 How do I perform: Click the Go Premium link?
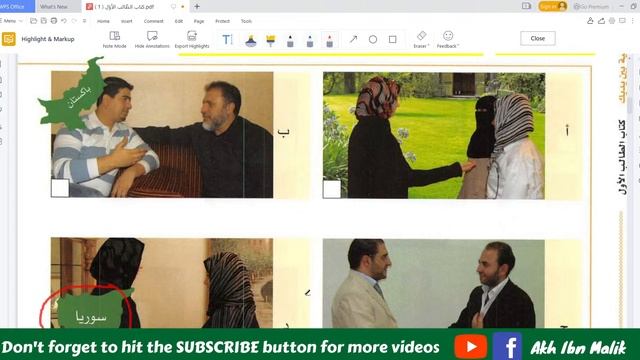(591, 7)
